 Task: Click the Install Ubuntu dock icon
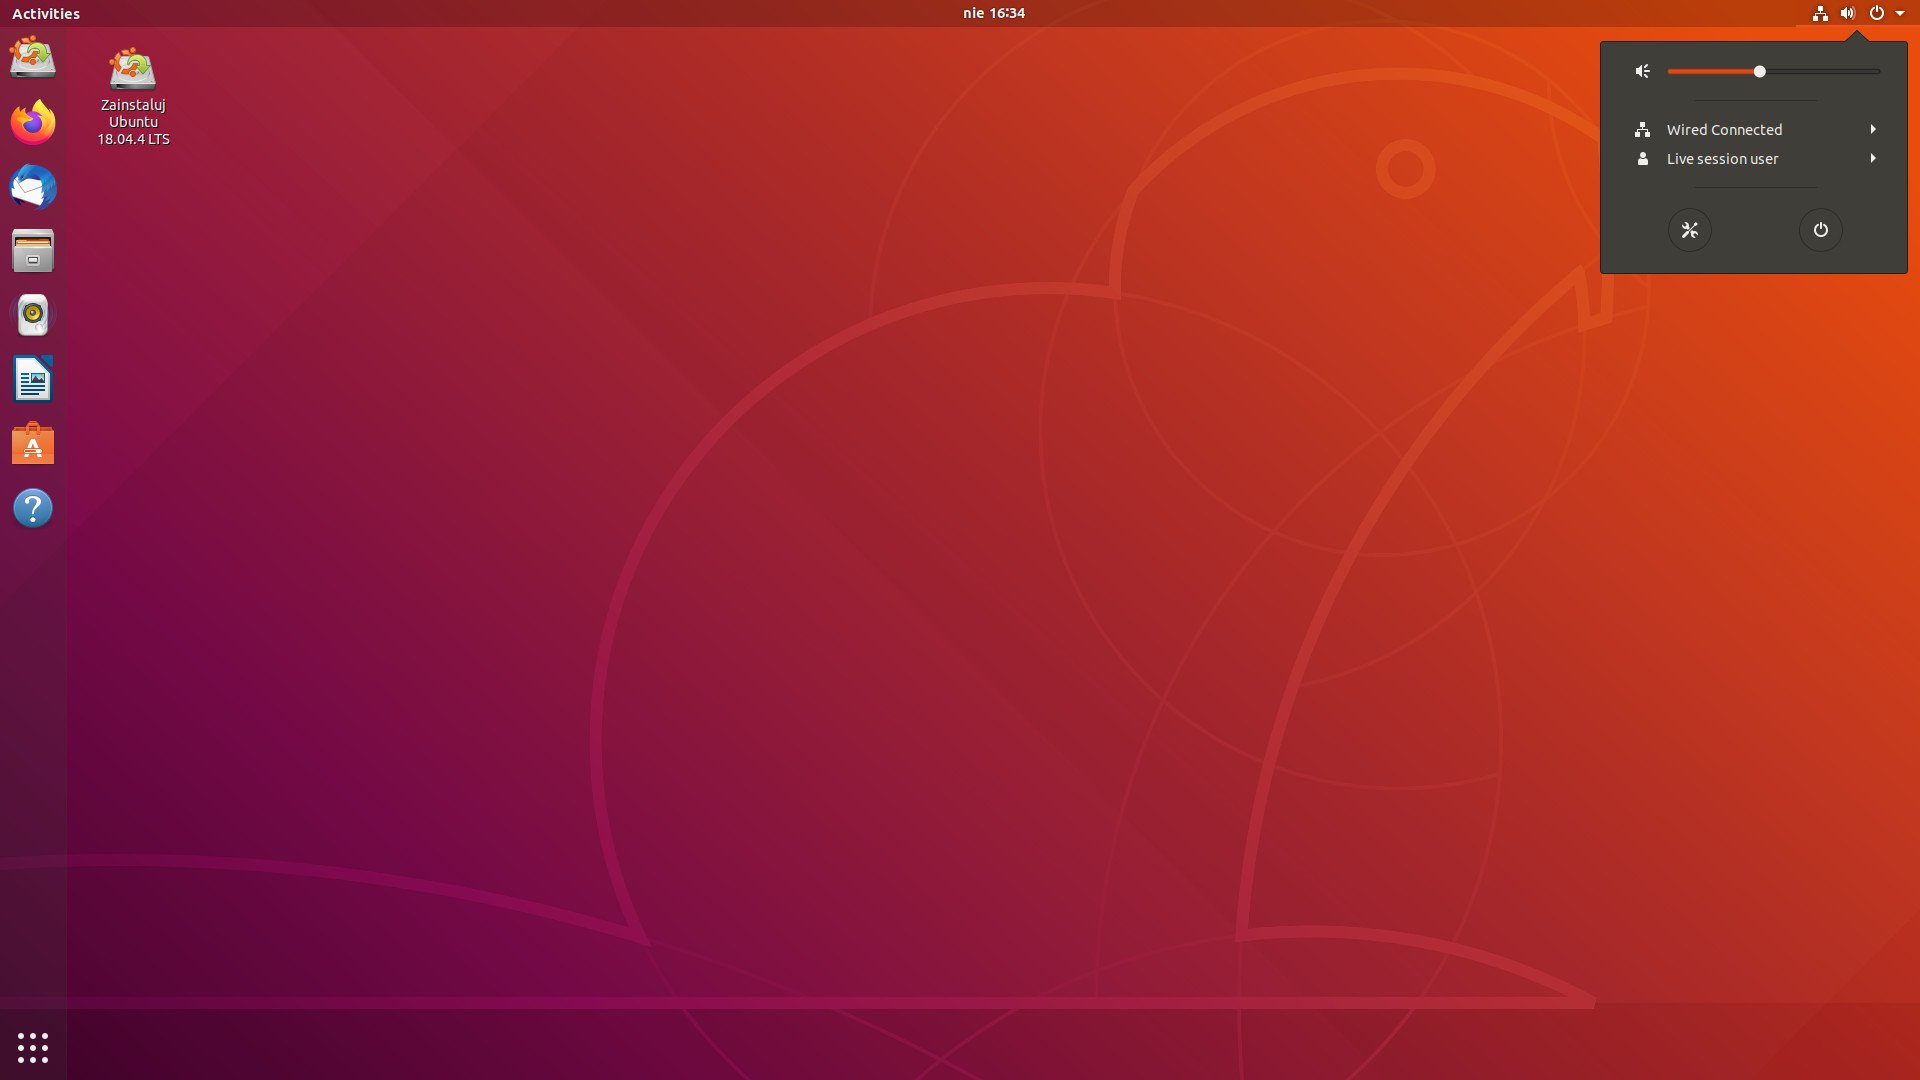click(x=33, y=57)
